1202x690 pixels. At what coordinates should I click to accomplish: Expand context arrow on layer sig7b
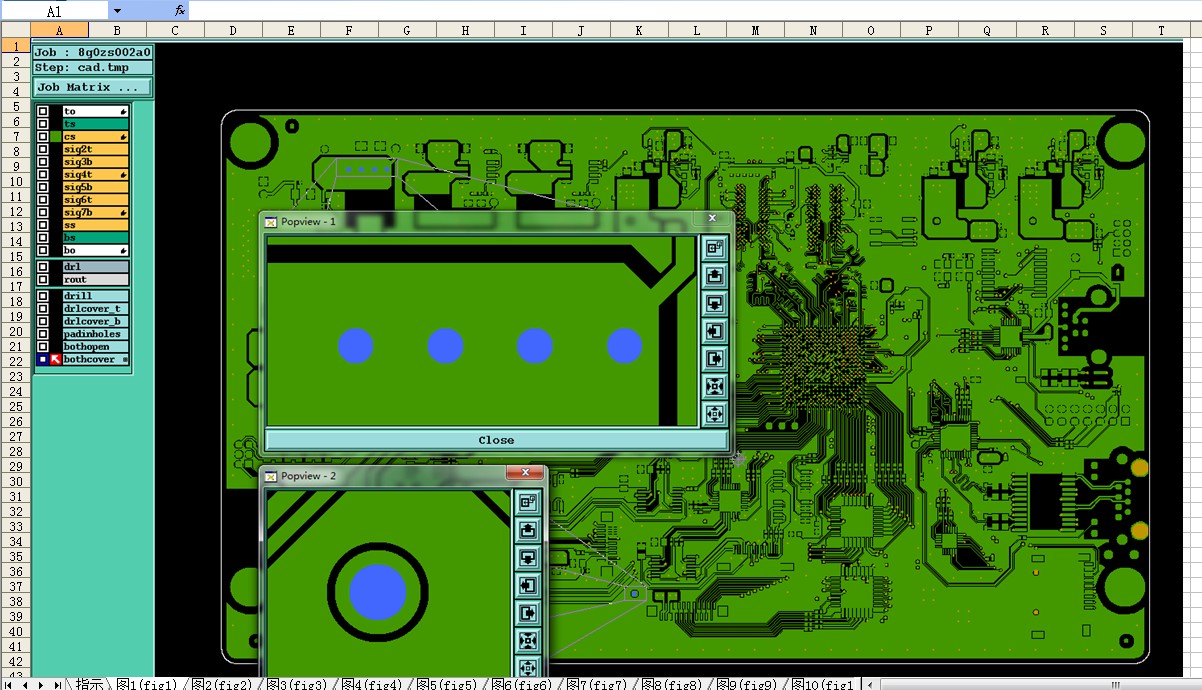(124, 212)
